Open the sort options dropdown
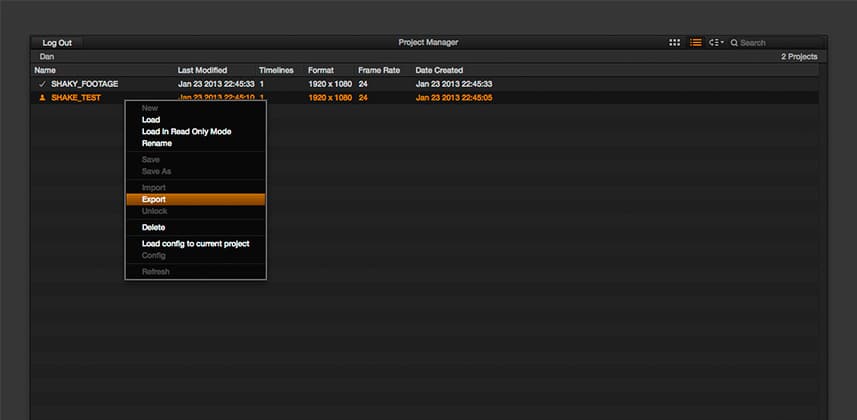Image resolution: width=857 pixels, height=420 pixels. point(716,43)
